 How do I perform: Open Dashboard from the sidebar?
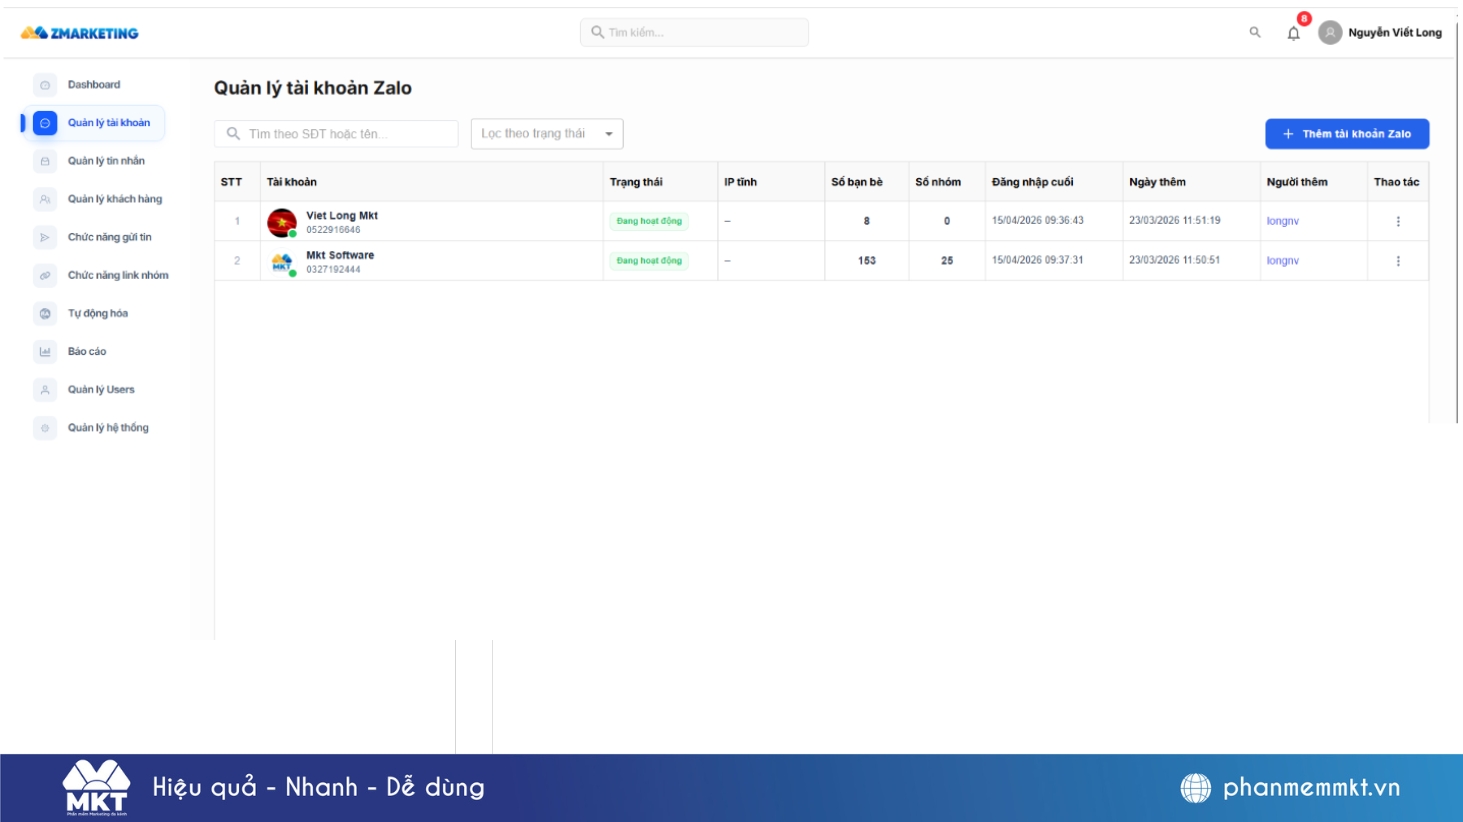93,85
